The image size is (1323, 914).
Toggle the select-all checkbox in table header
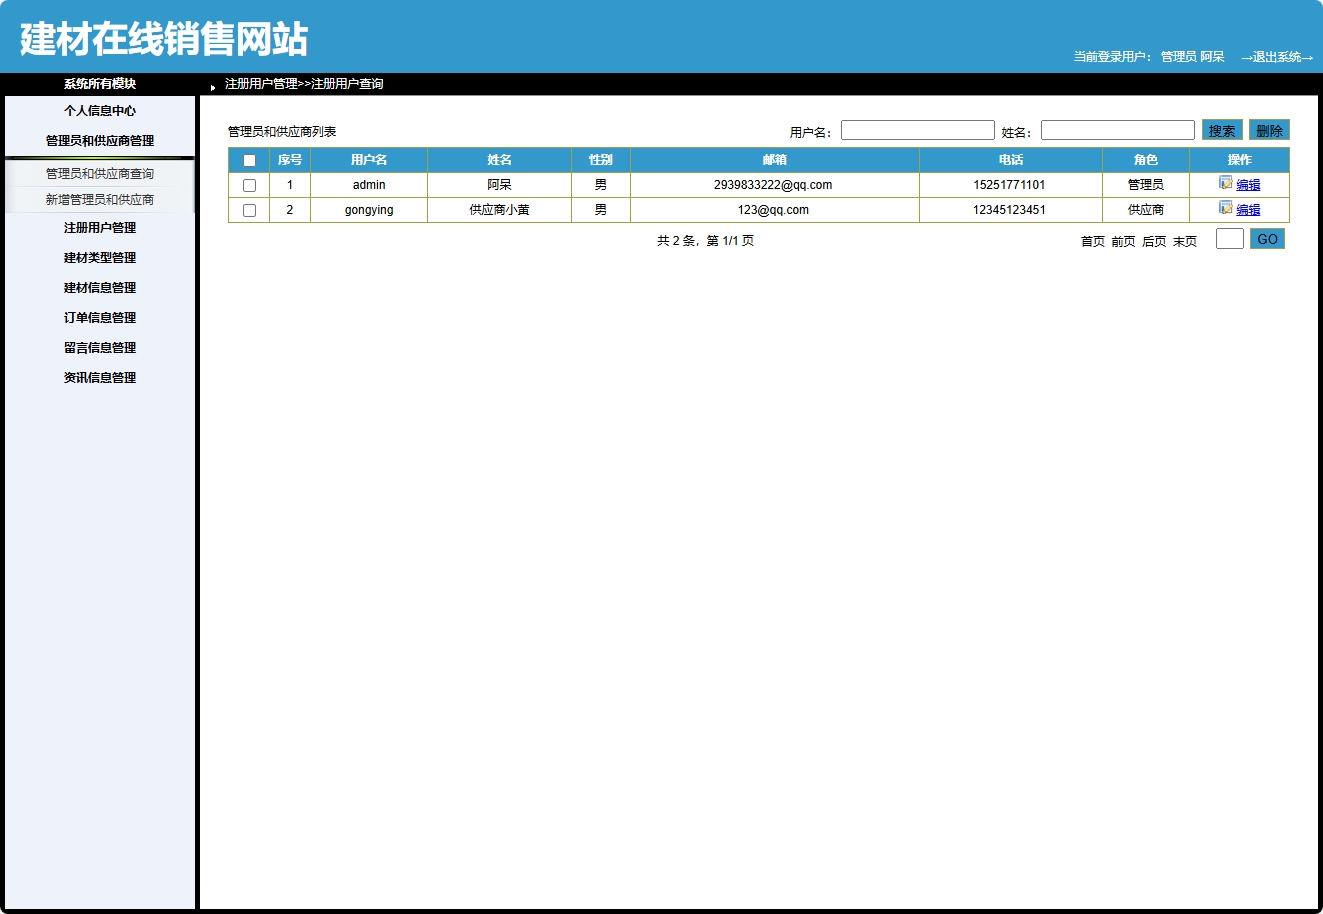pos(249,159)
